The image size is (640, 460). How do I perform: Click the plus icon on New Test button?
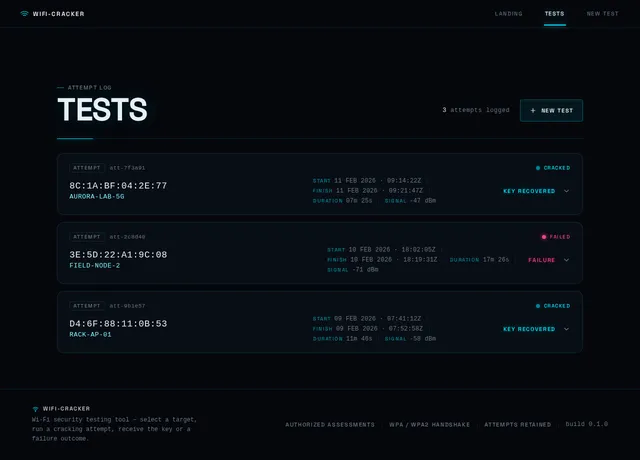(533, 111)
